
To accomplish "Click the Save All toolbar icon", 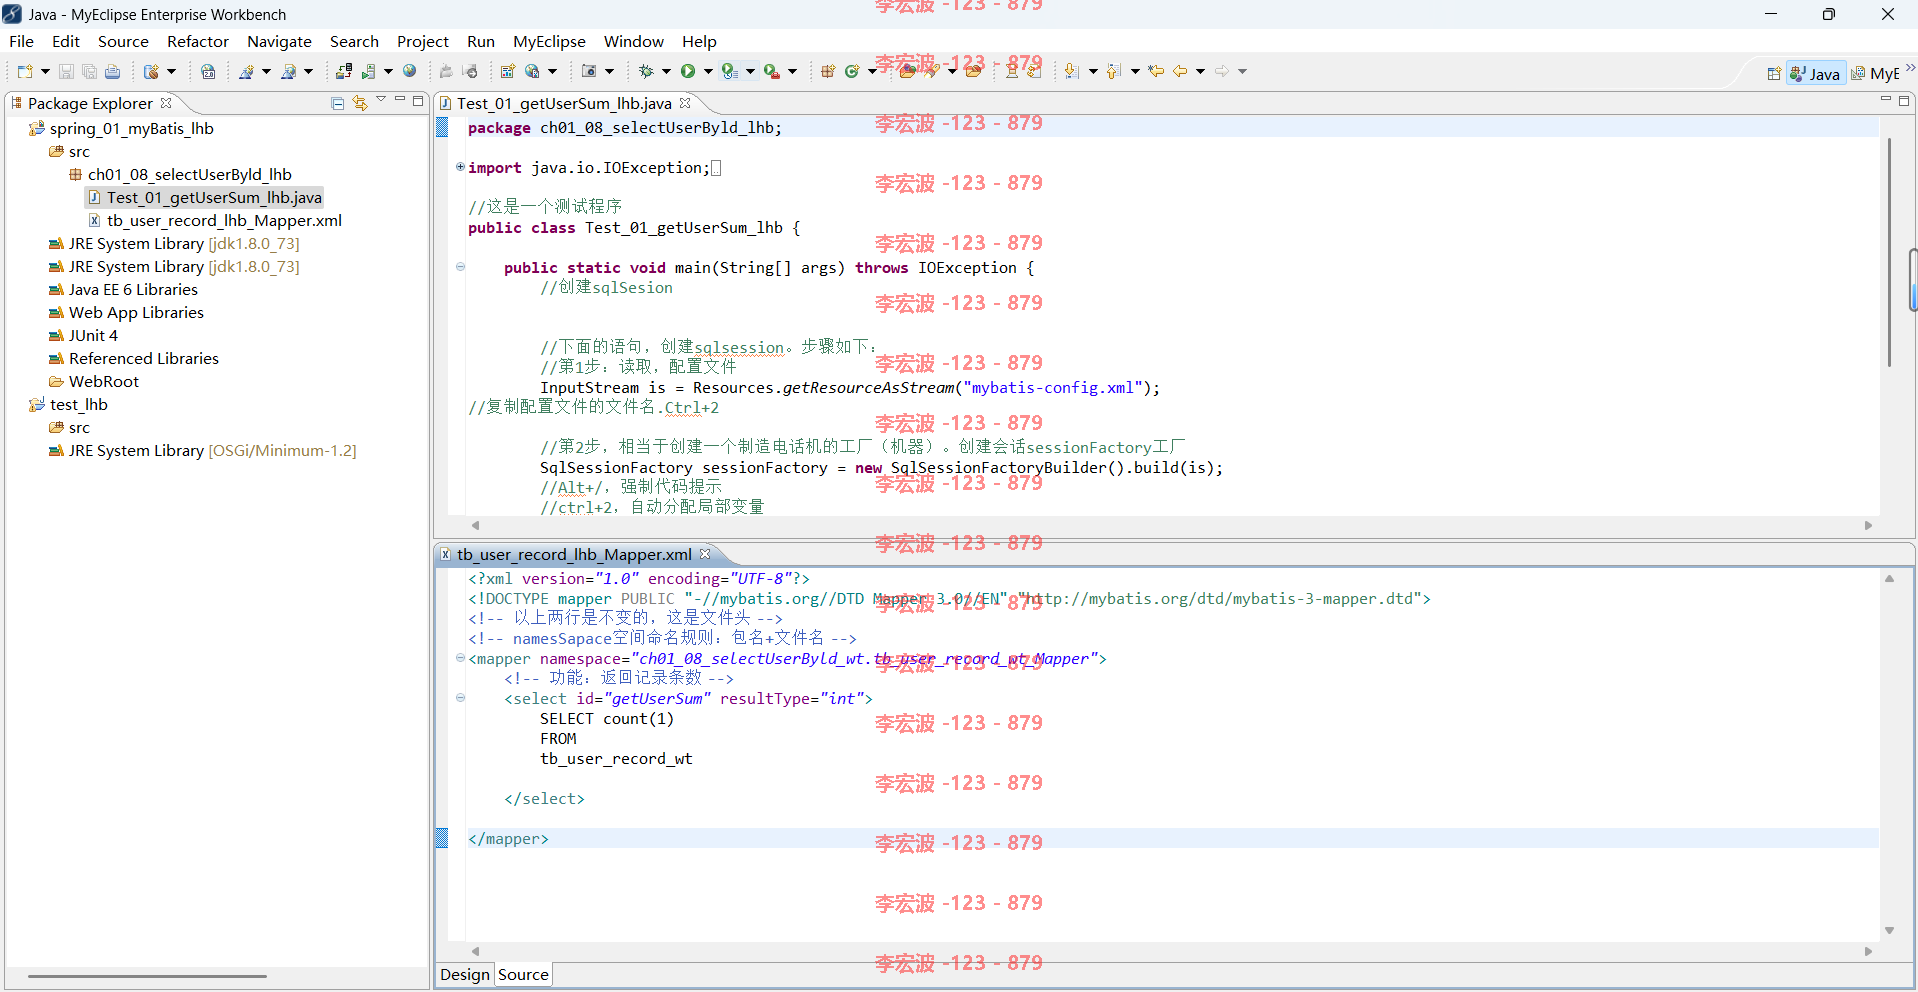I will point(89,71).
